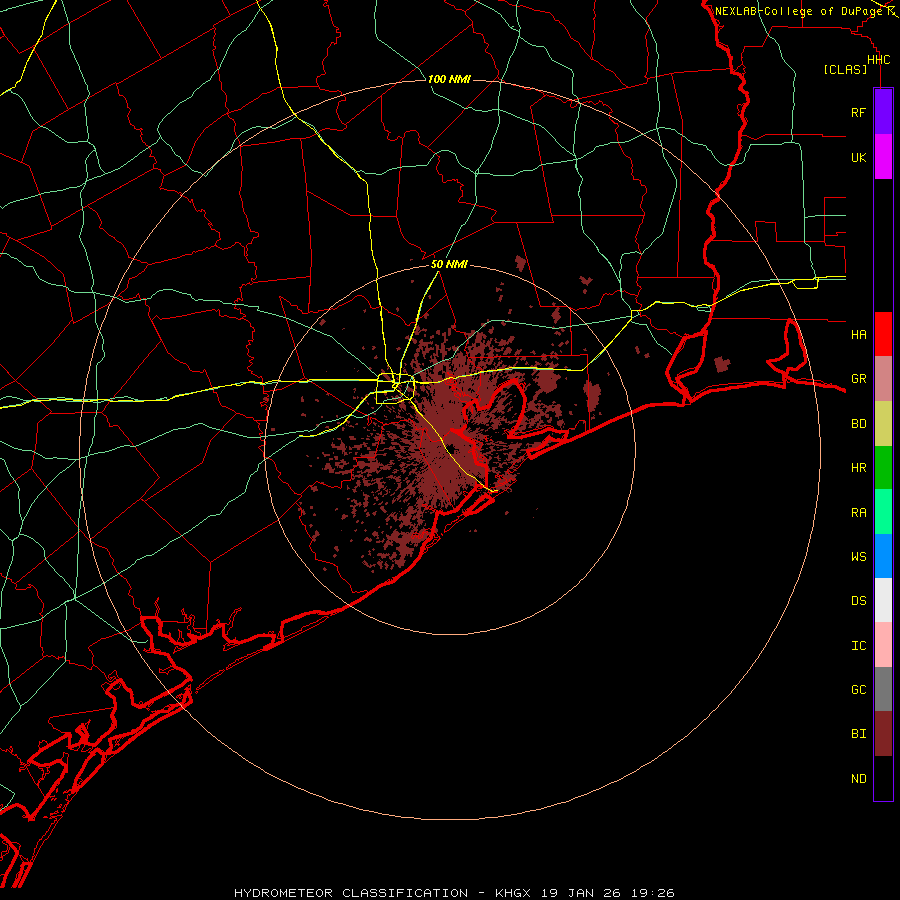The image size is (900, 900).
Task: Click the HA red legend swatch
Action: click(x=883, y=334)
